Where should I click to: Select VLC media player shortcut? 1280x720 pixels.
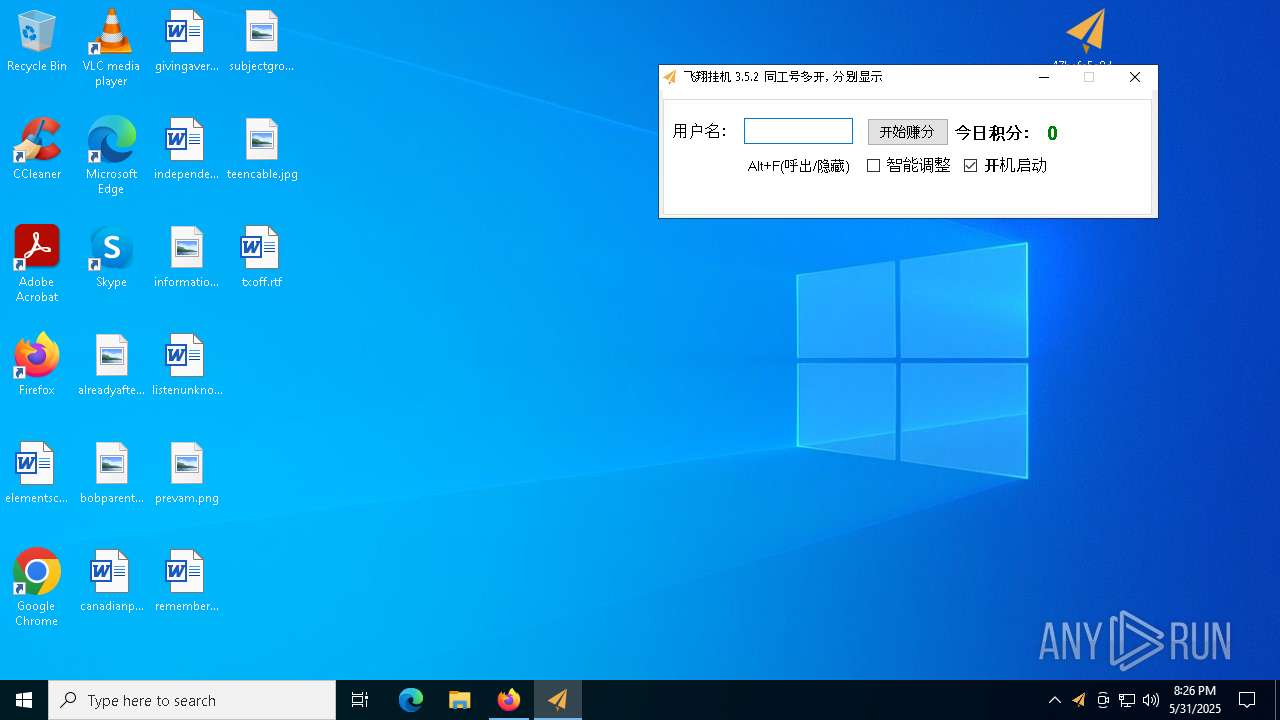click(x=111, y=48)
